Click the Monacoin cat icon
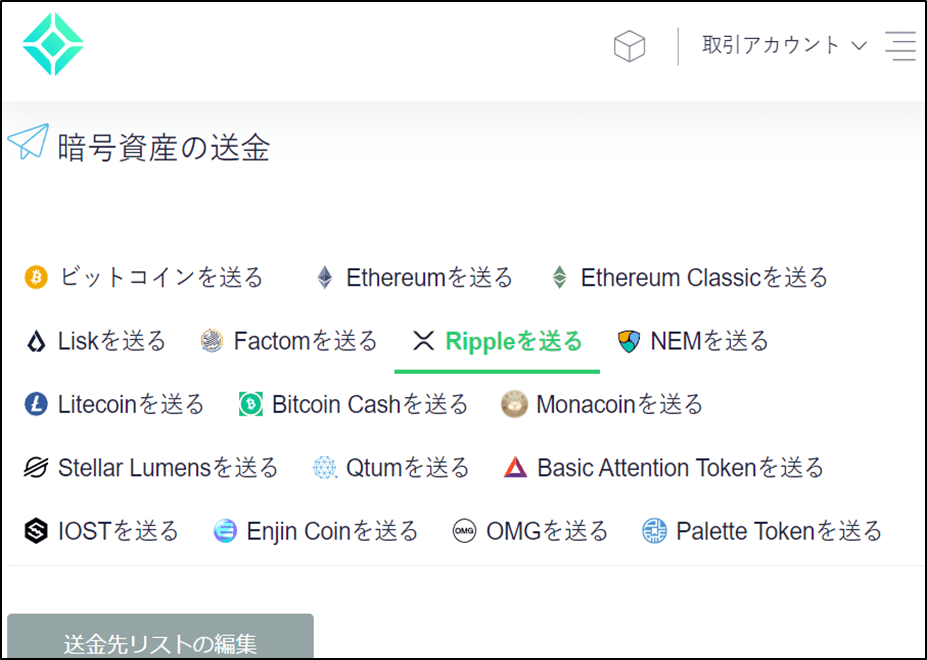The height and width of the screenshot is (660, 927). click(x=514, y=405)
